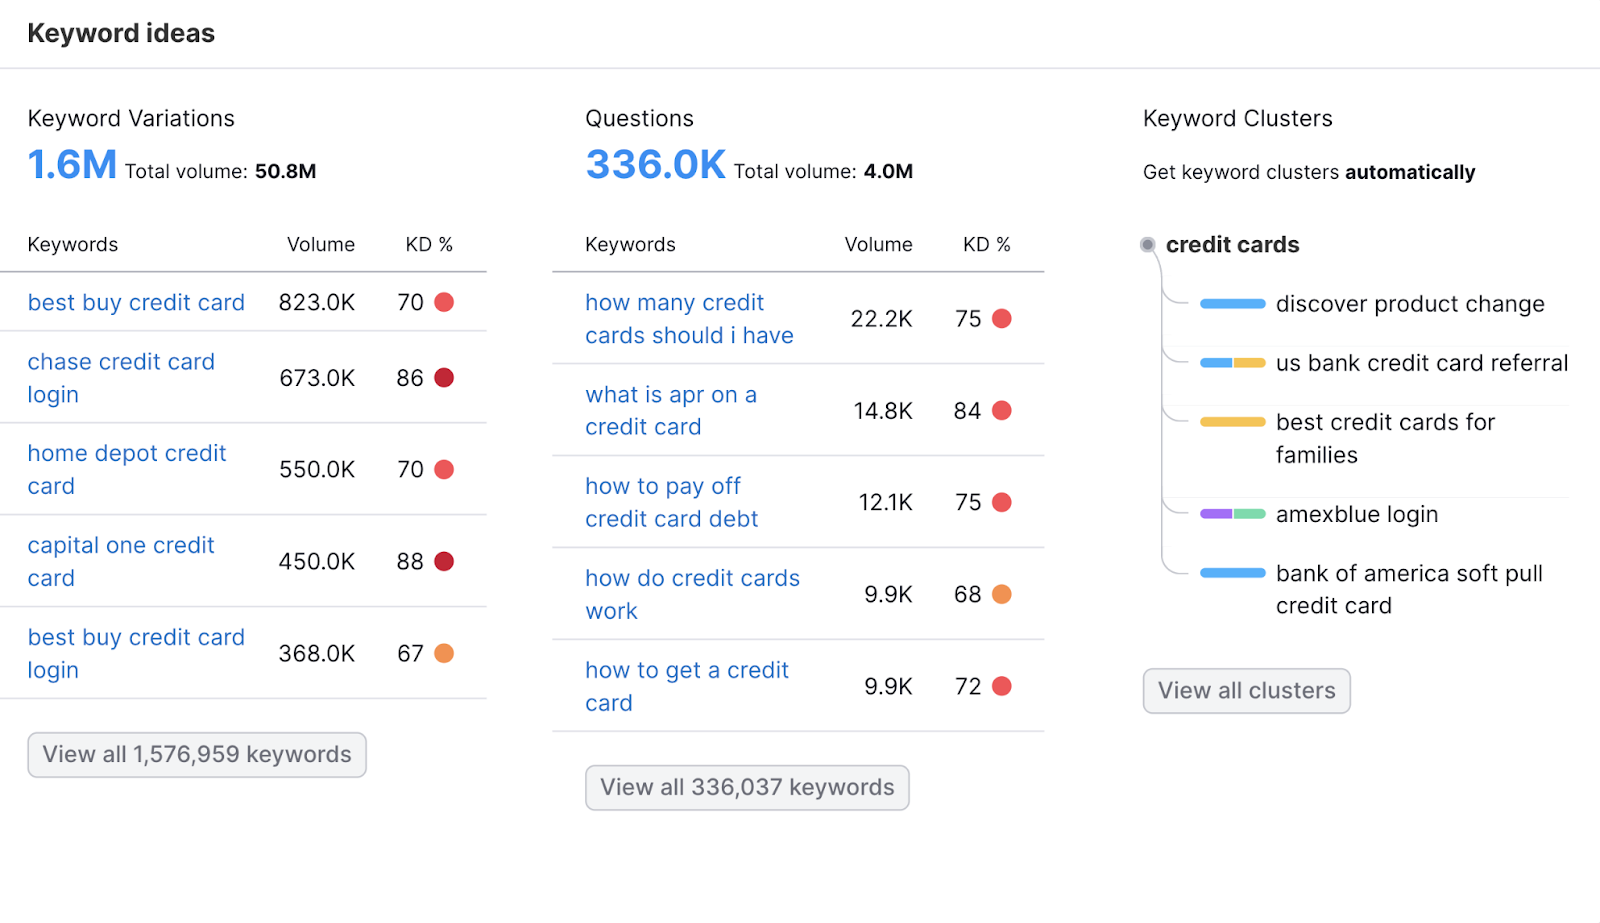
Task: Select 'discover product change' cluster
Action: pos(1410,304)
